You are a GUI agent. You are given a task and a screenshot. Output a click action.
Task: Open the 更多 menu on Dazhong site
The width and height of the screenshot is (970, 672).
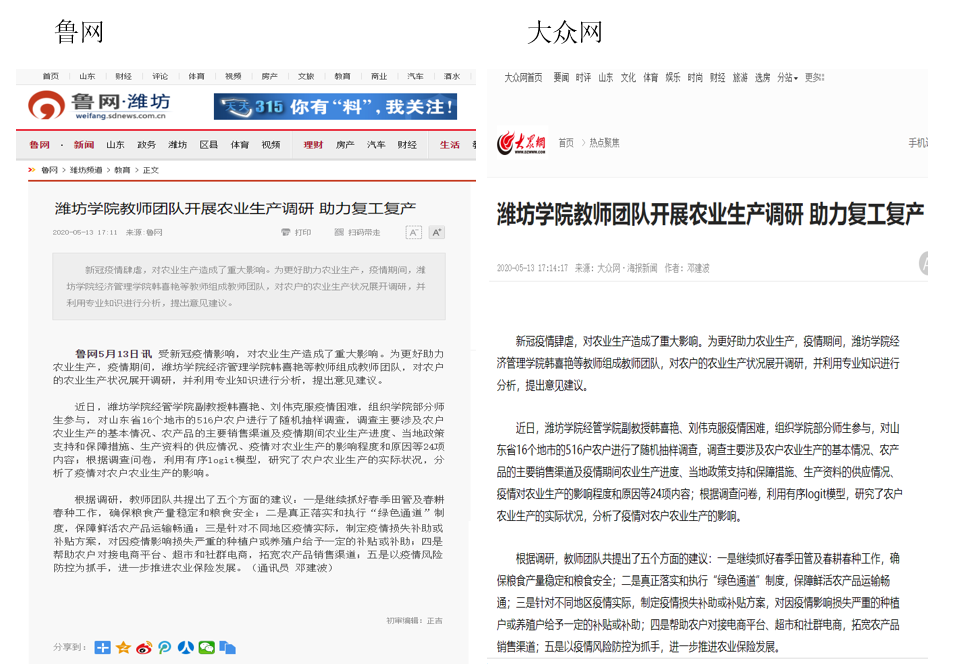click(814, 77)
